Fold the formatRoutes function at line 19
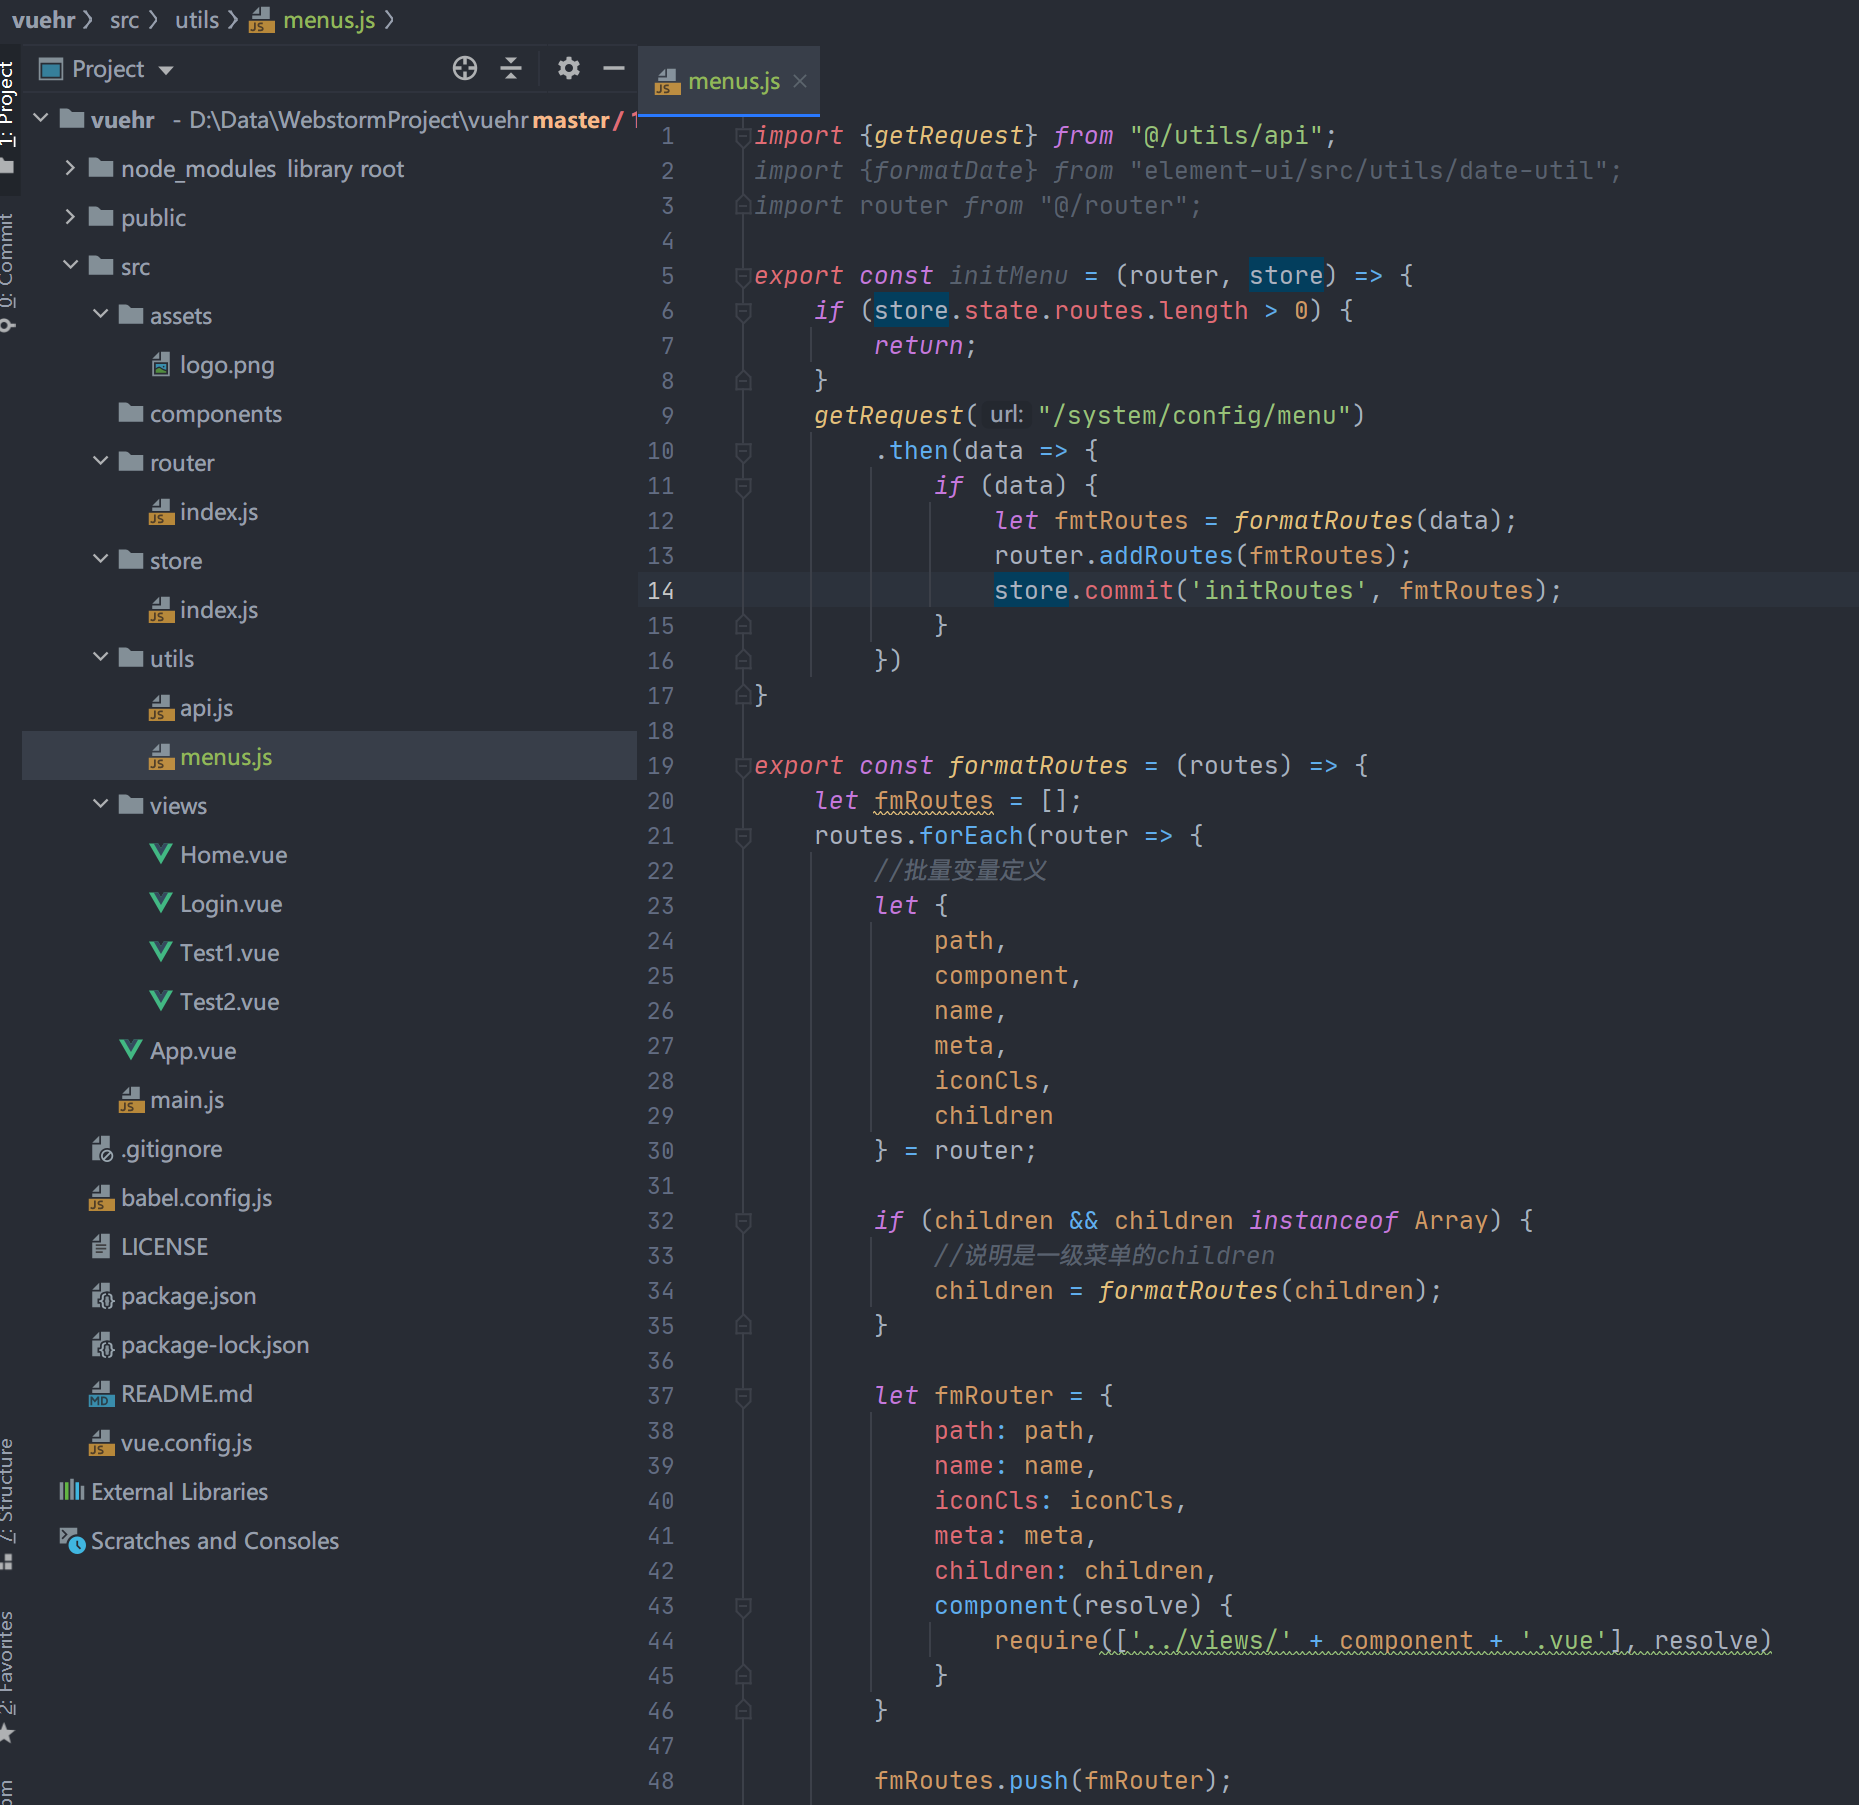The image size is (1859, 1805). [x=743, y=766]
